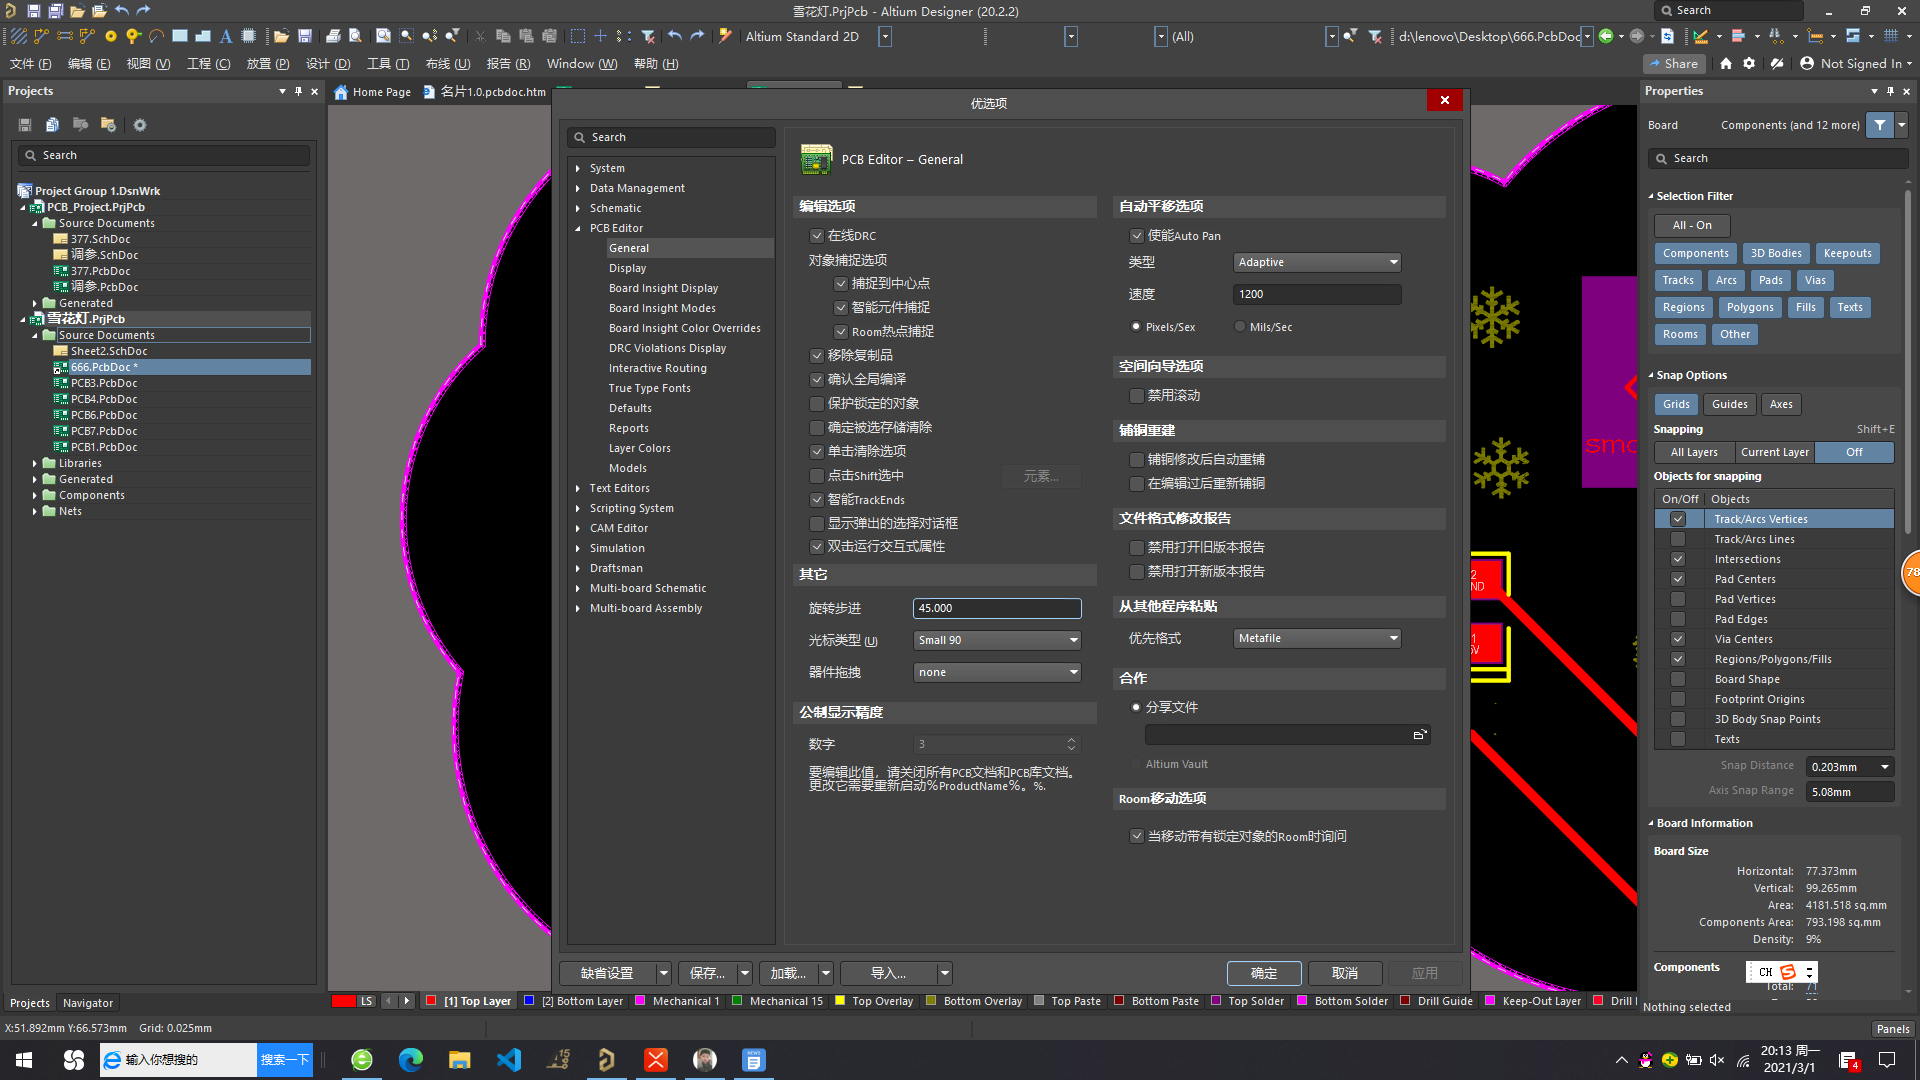
Task: Select the Mils/Sec radio button
Action: [x=1240, y=327]
